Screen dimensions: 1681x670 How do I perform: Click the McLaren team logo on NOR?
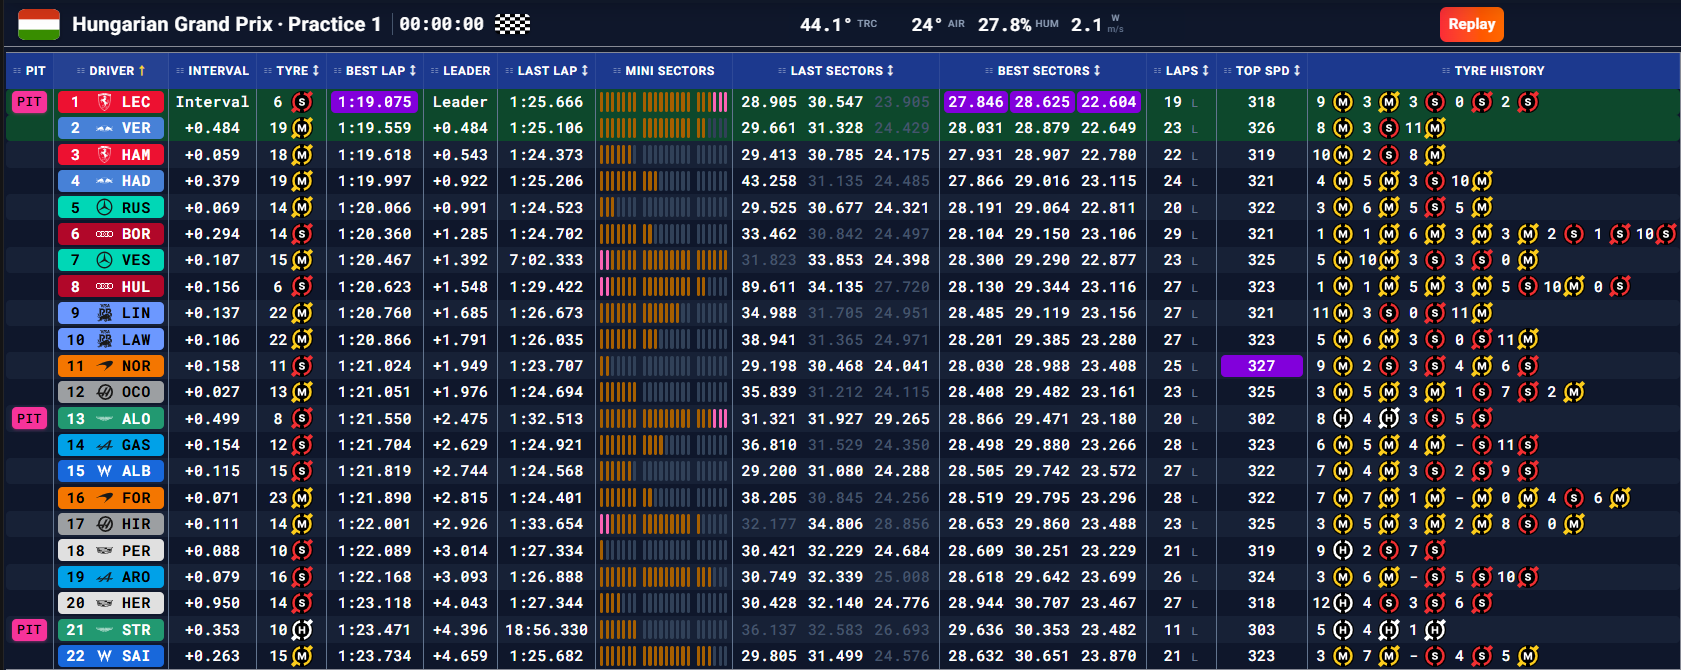[x=104, y=366]
